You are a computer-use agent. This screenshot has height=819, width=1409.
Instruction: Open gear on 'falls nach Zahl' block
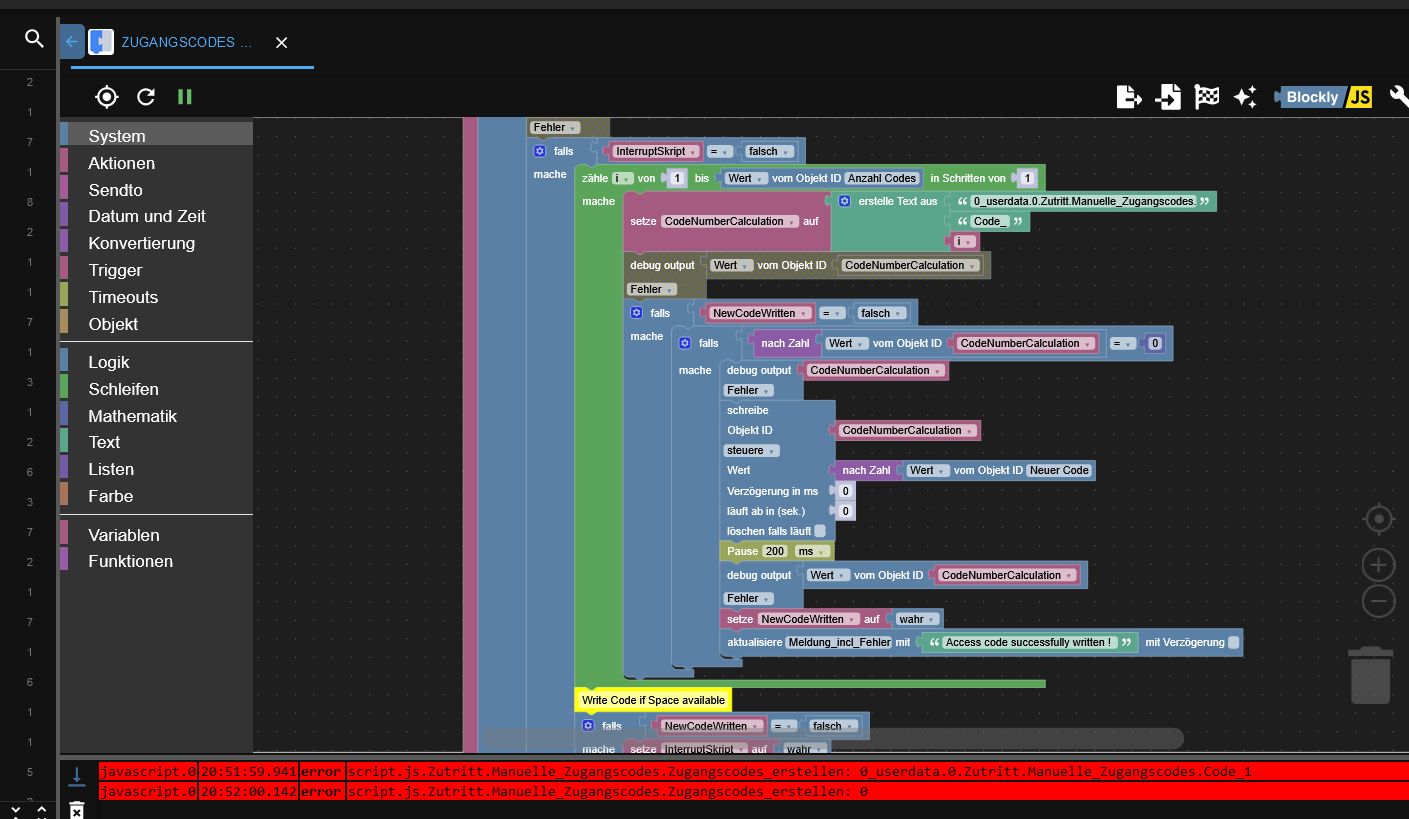pyautogui.click(x=685, y=343)
